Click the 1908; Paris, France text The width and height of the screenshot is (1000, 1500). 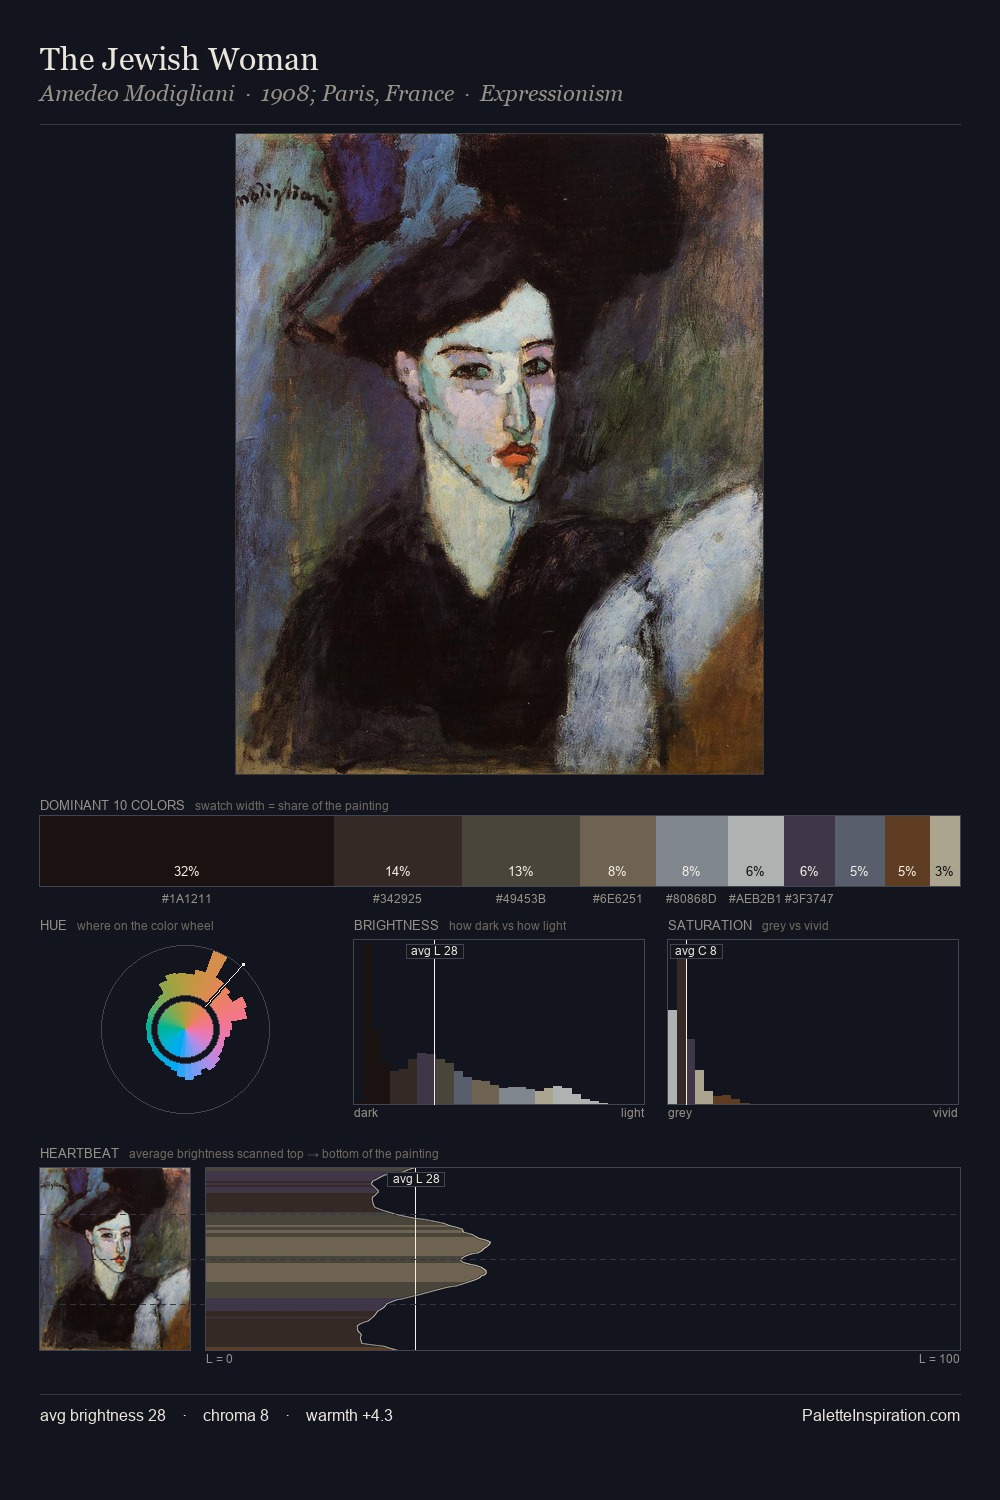(357, 94)
